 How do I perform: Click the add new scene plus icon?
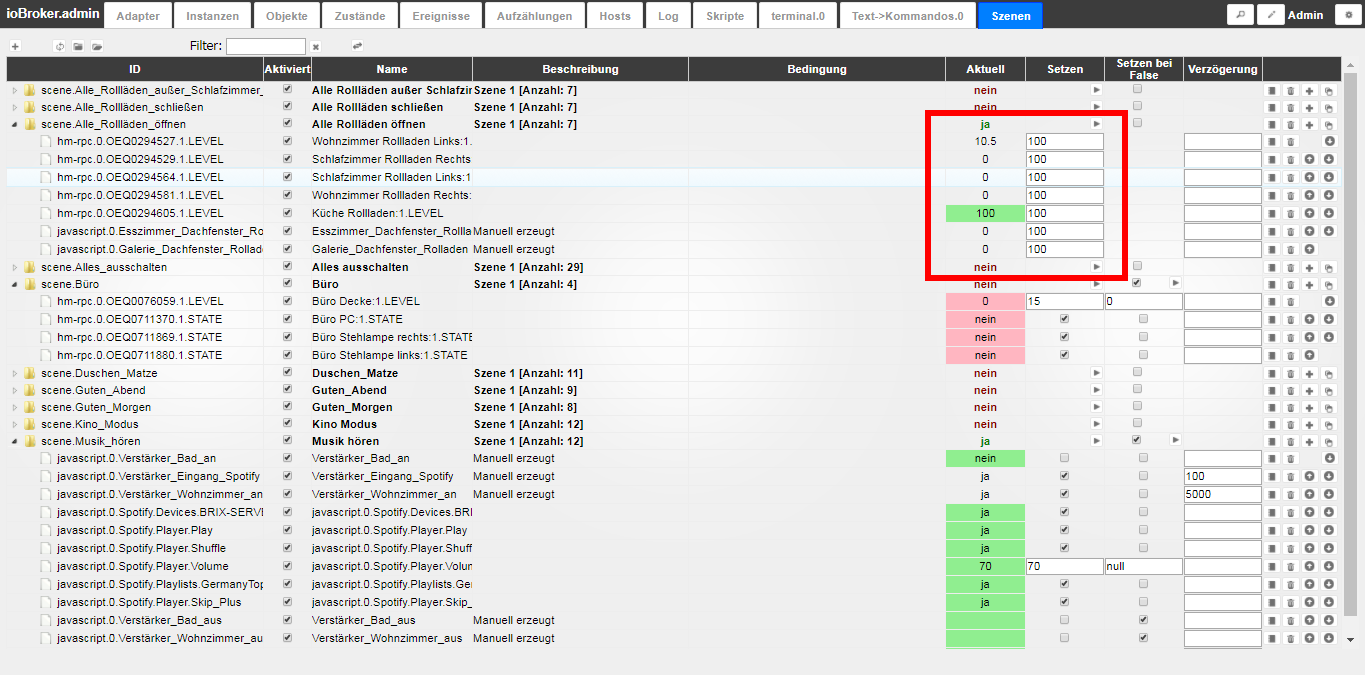pos(15,47)
